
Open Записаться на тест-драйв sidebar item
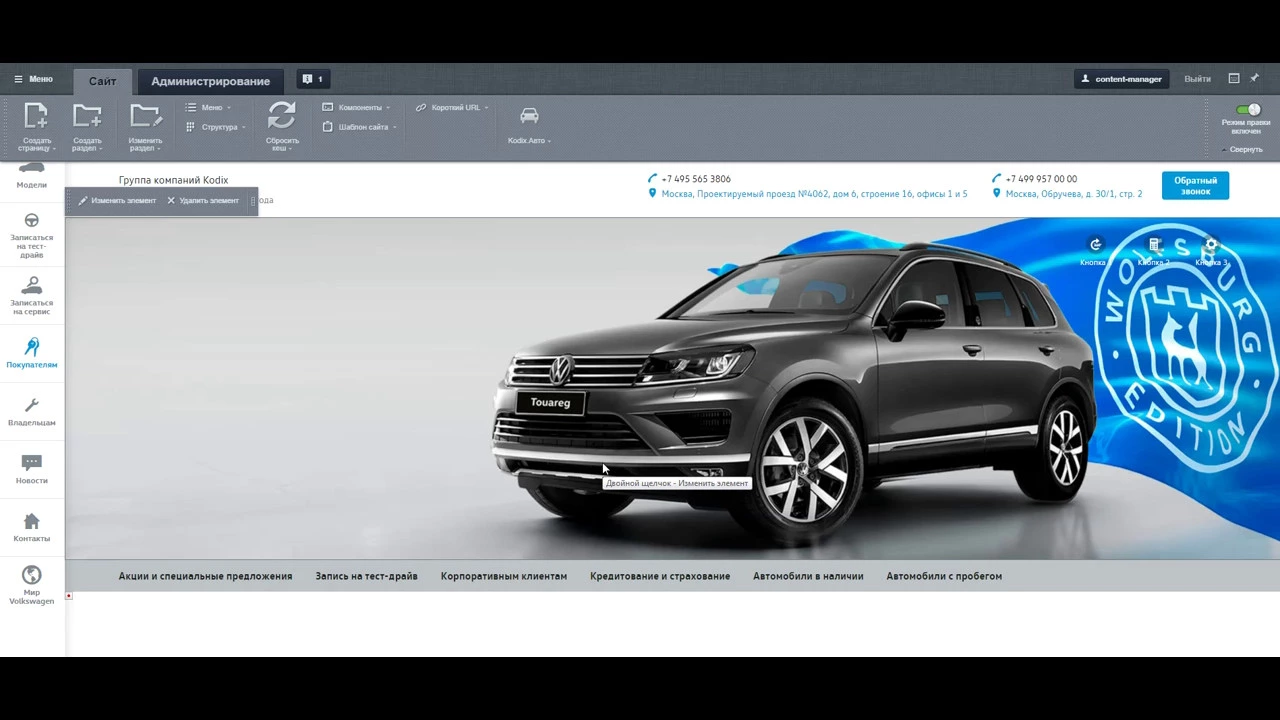point(31,236)
